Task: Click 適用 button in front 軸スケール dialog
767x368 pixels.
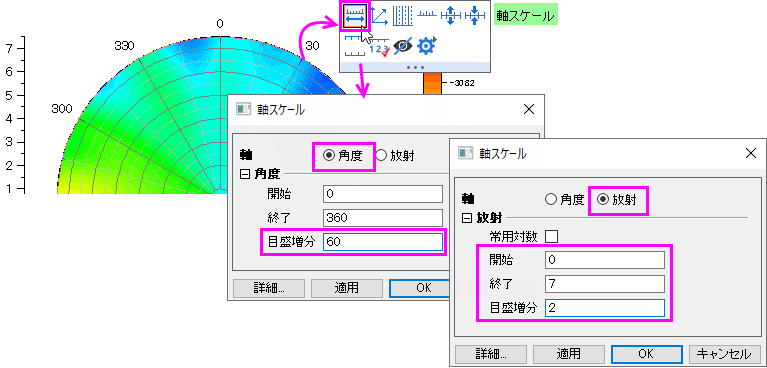Action: point(568,353)
